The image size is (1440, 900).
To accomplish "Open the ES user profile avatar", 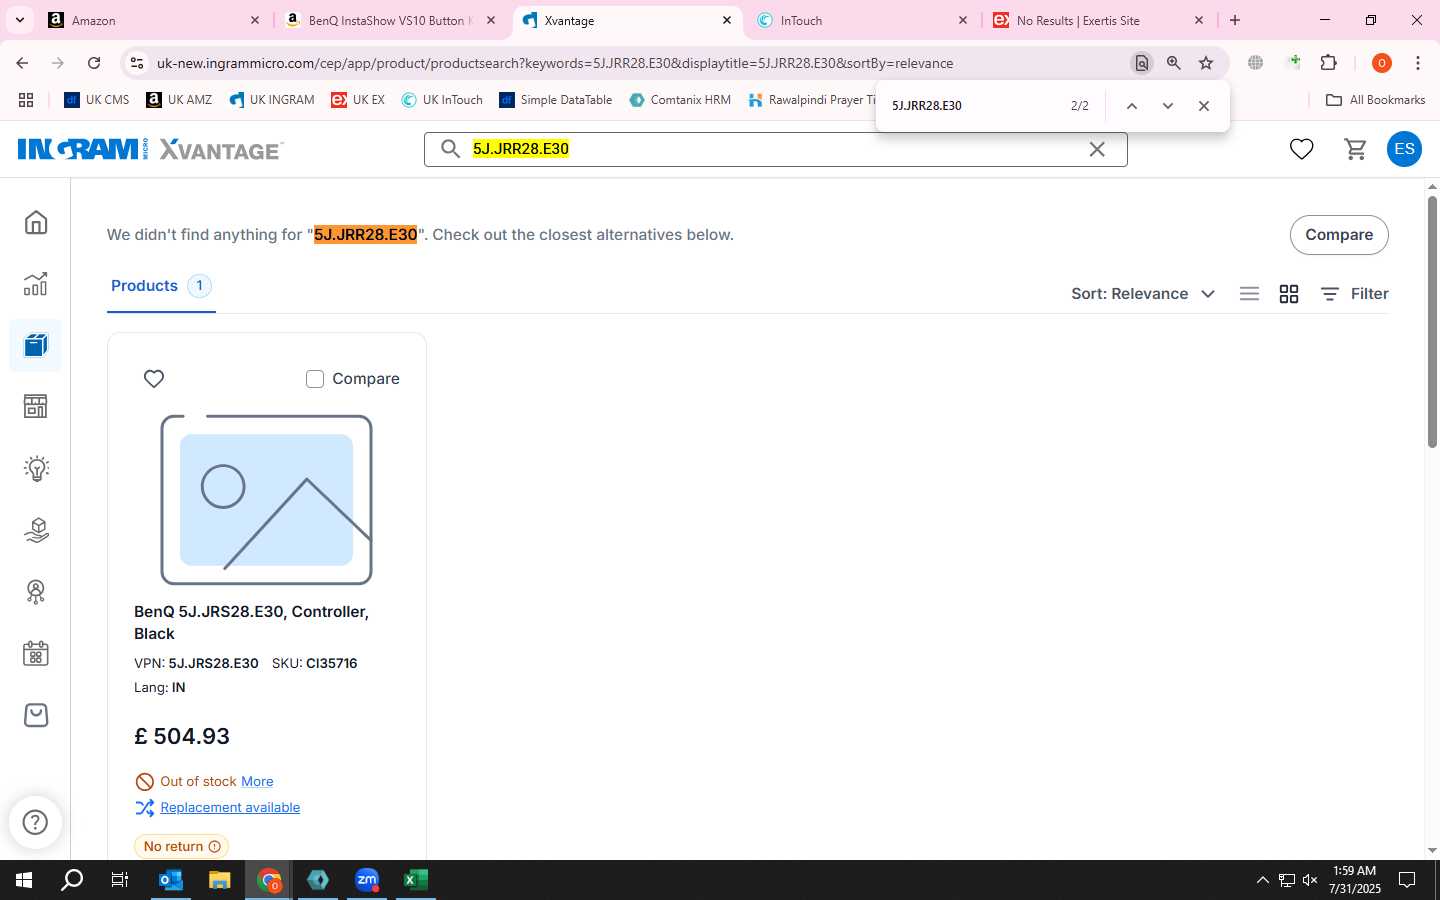I will pos(1404,149).
